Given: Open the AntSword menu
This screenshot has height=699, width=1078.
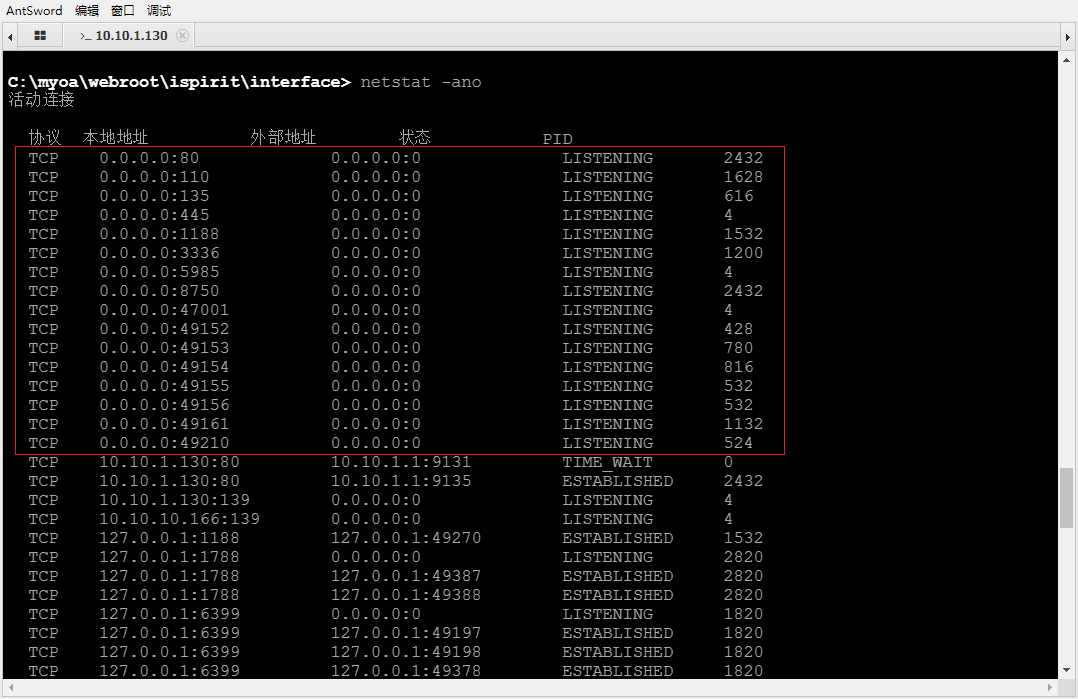Looking at the screenshot, I should point(34,10).
